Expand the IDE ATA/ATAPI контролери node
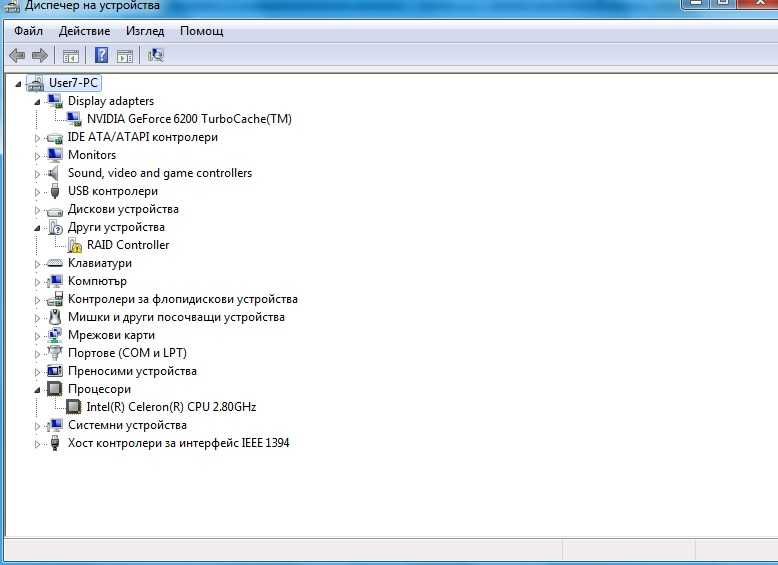The image size is (778, 565). (37, 138)
